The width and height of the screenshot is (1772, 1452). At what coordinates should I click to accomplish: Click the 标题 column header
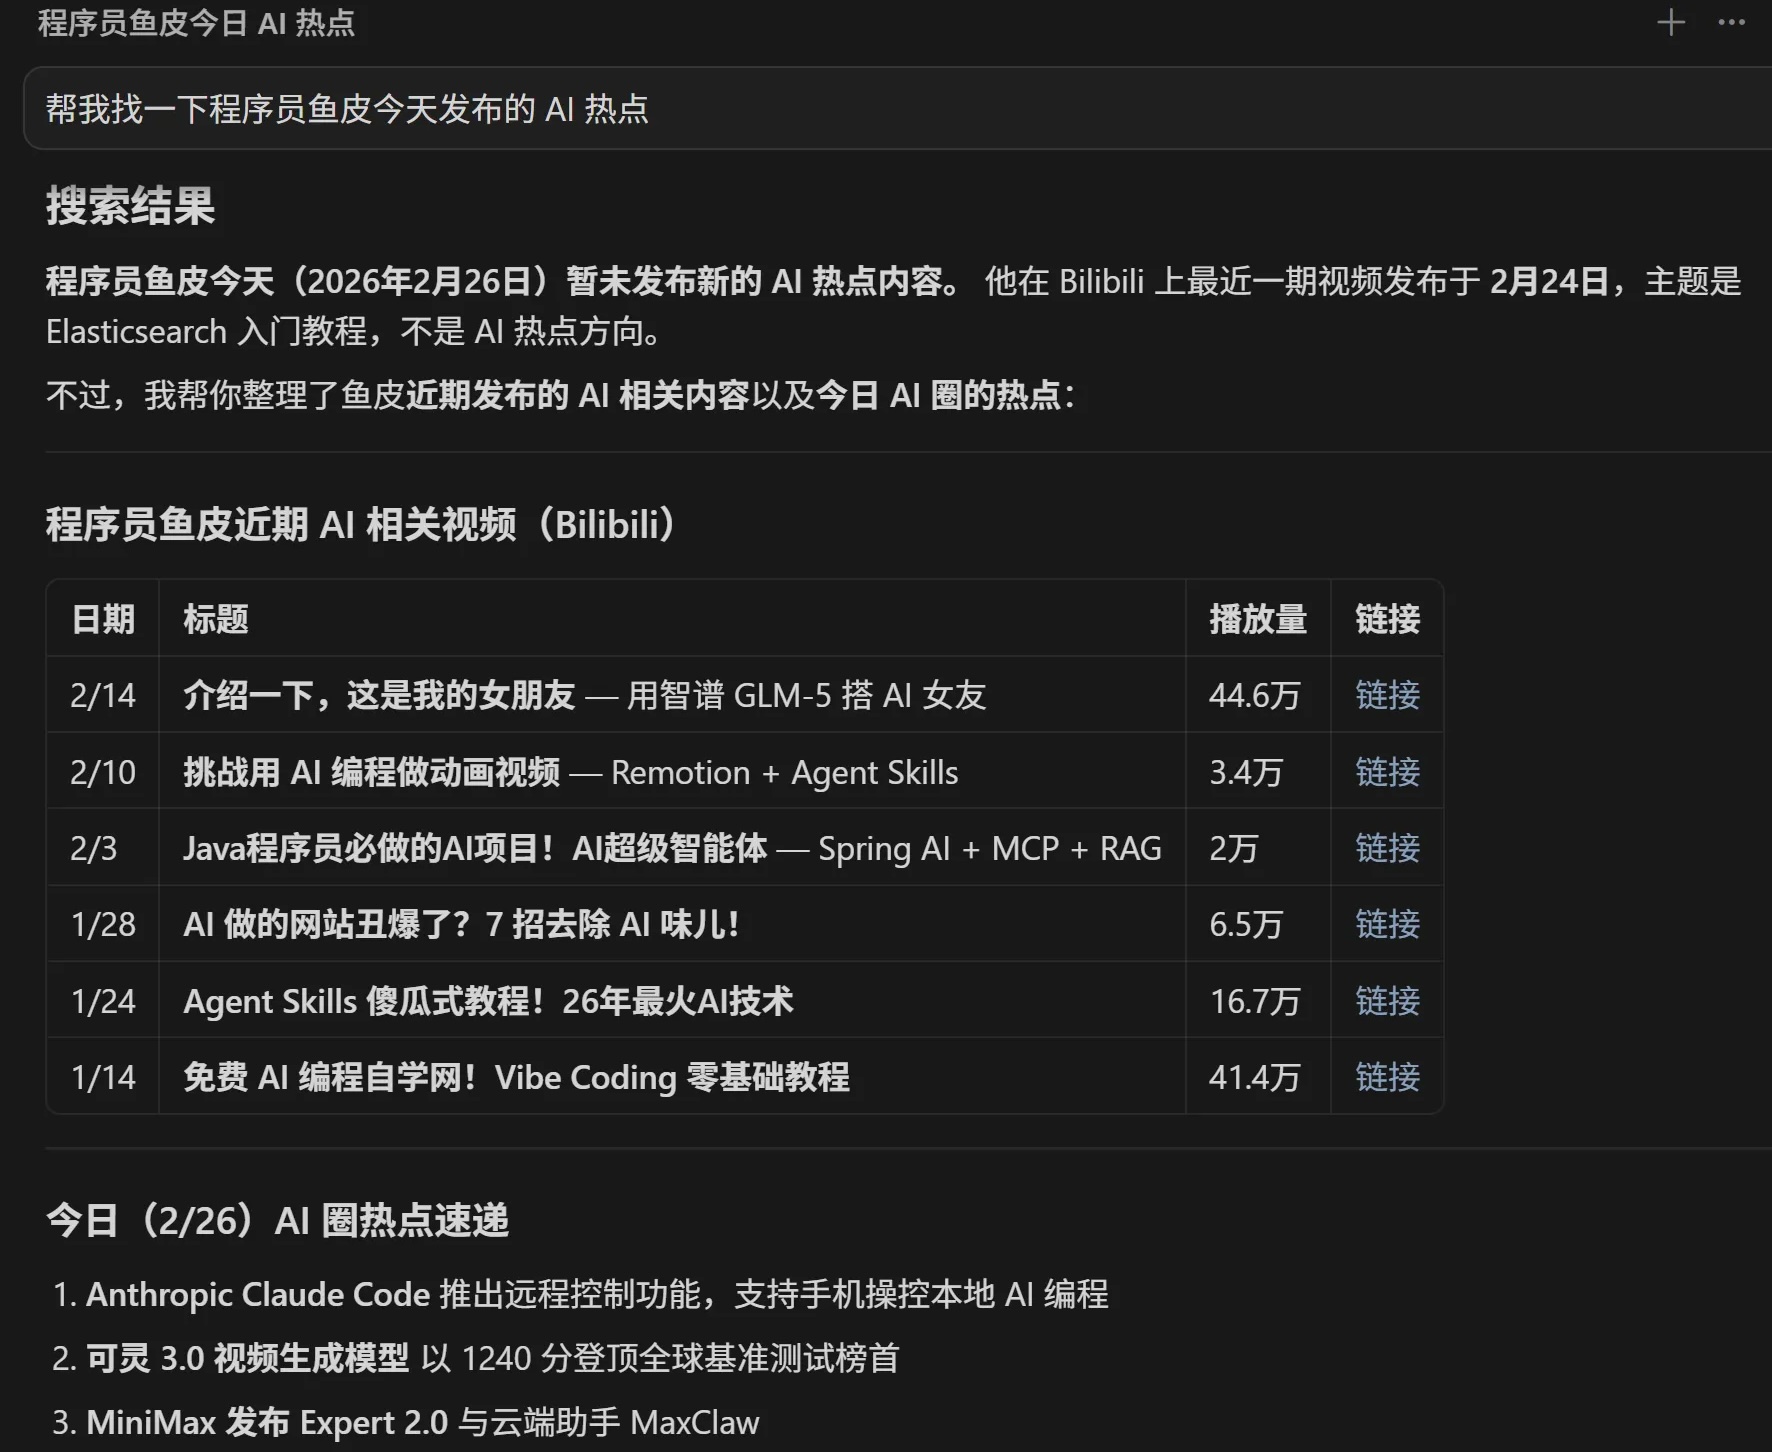coord(215,619)
